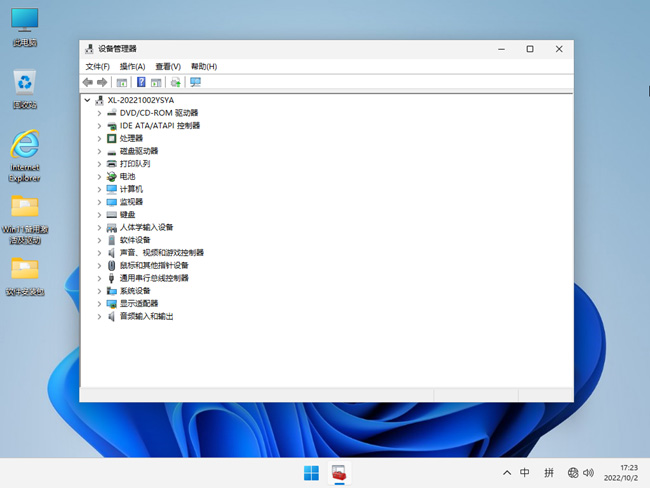The image size is (650, 488).
Task: Click the 系统设备 folder icon
Action: [112, 291]
